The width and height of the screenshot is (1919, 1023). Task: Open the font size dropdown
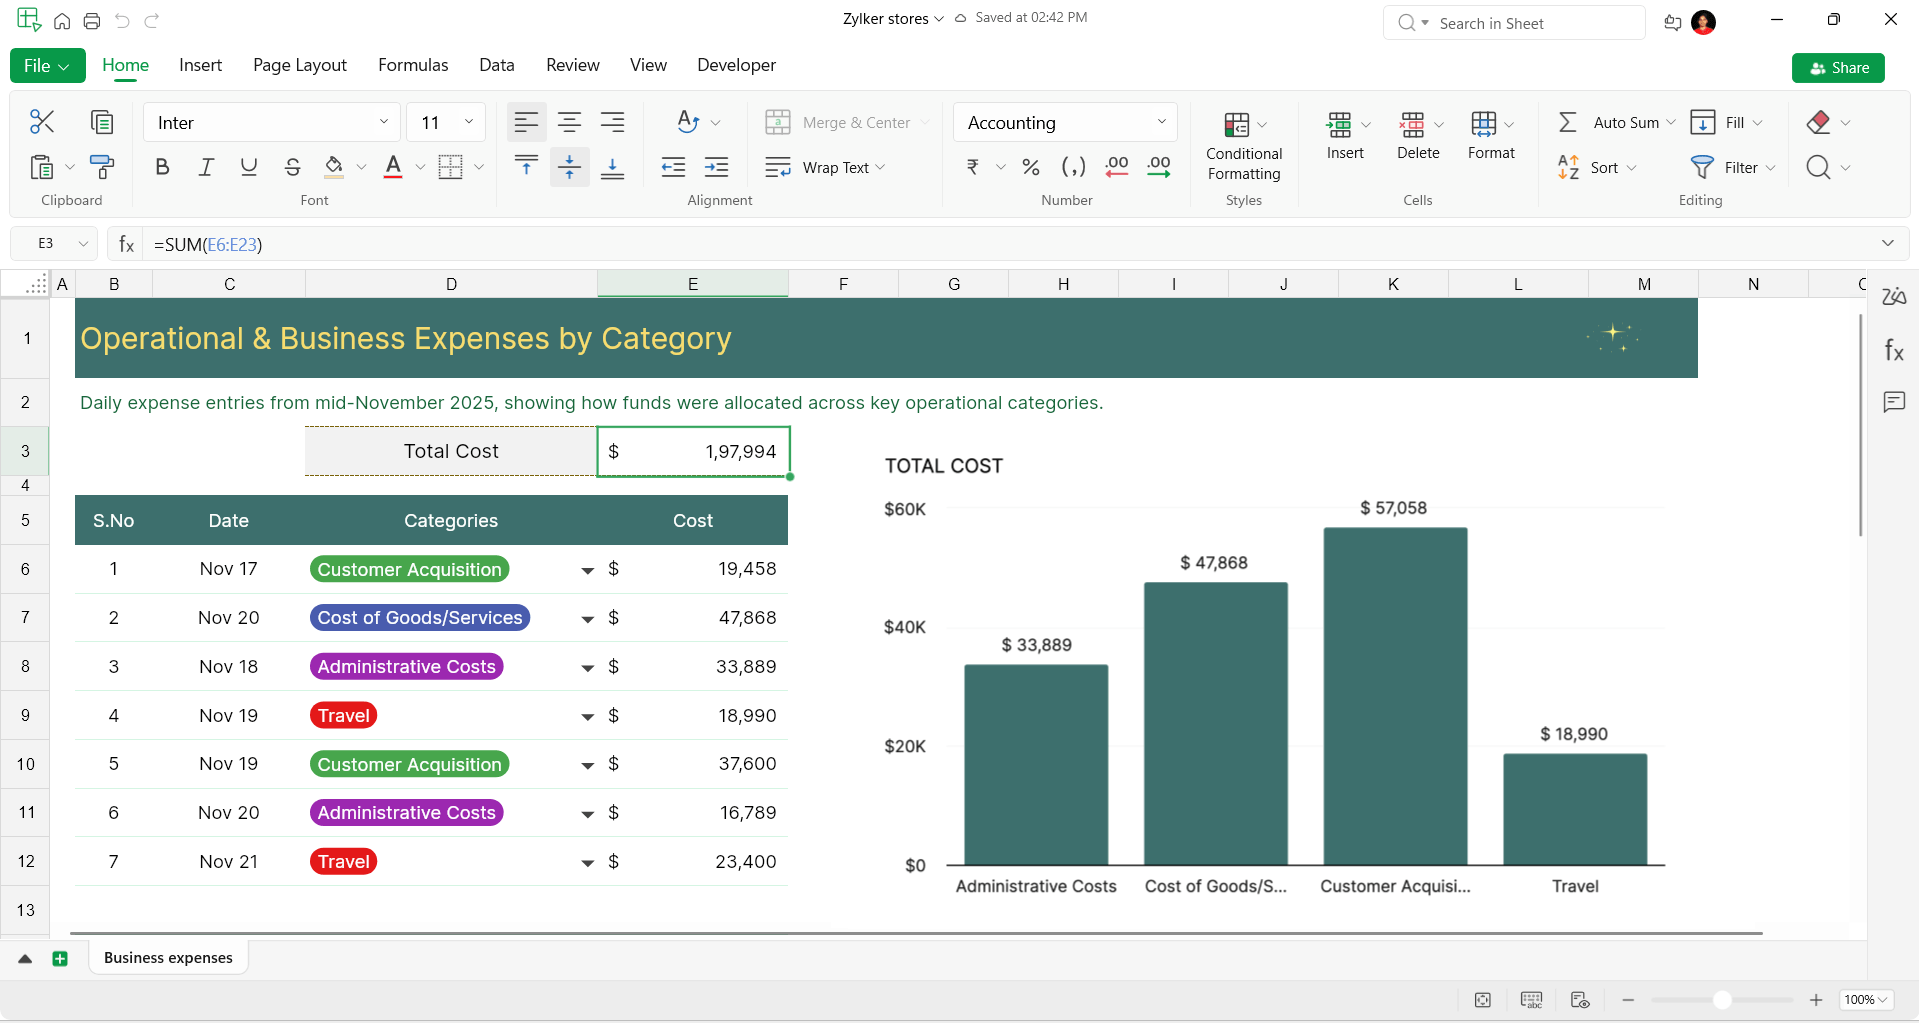click(x=470, y=122)
